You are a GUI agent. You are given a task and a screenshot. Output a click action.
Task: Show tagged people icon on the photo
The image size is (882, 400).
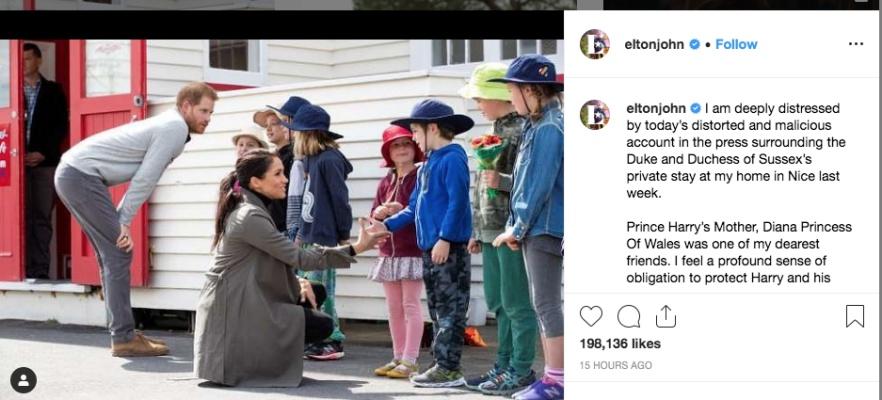click(x=23, y=380)
